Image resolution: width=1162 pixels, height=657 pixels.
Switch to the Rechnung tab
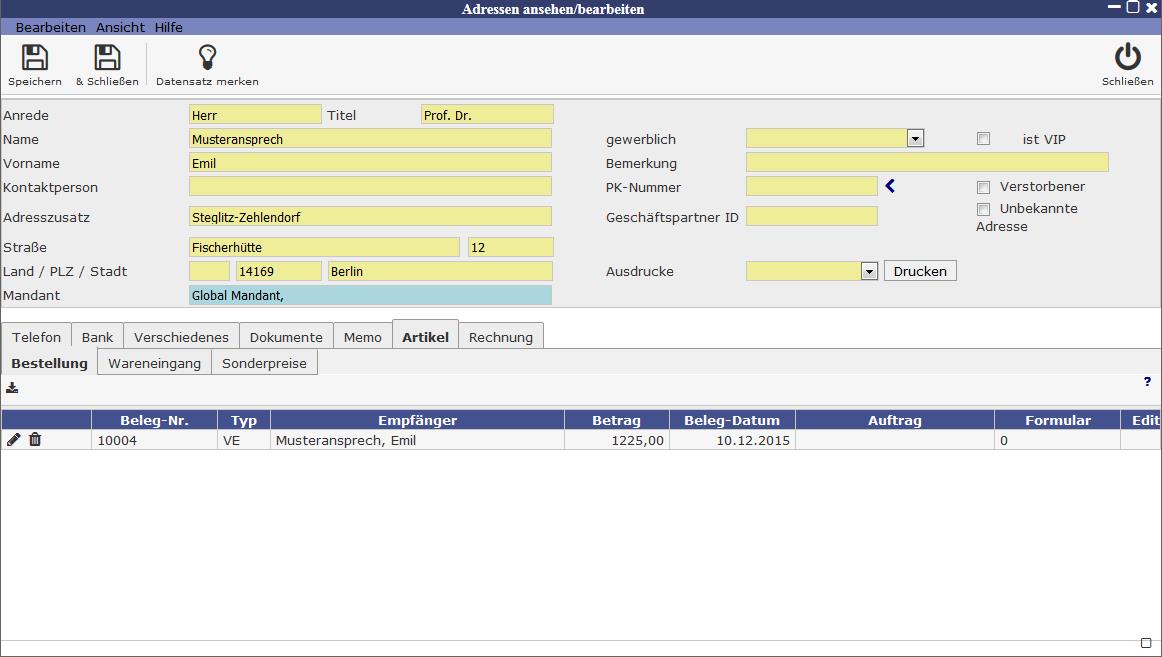(x=500, y=337)
